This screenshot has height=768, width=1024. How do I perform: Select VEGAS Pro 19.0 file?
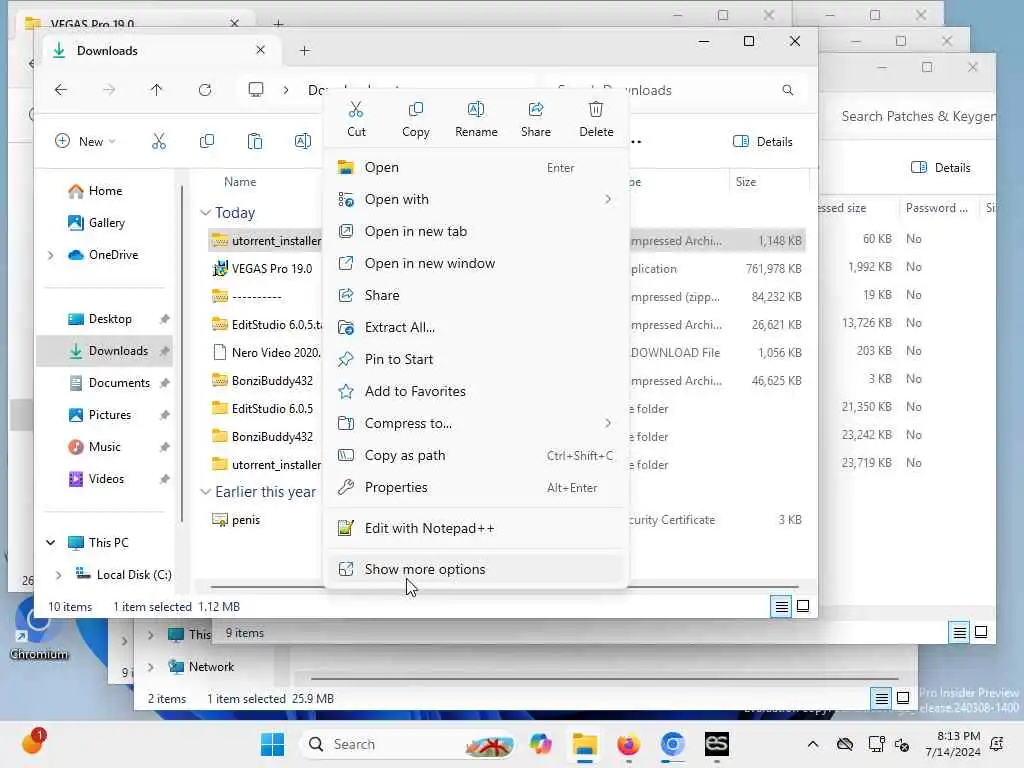[264, 268]
